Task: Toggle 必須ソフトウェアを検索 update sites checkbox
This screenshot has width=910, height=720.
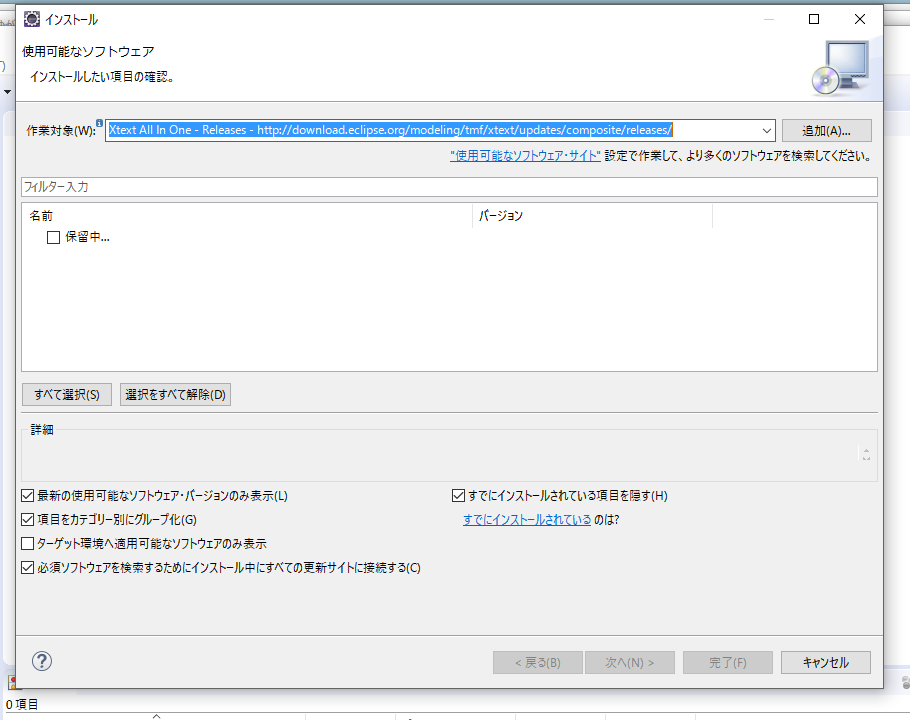Action: pos(28,568)
